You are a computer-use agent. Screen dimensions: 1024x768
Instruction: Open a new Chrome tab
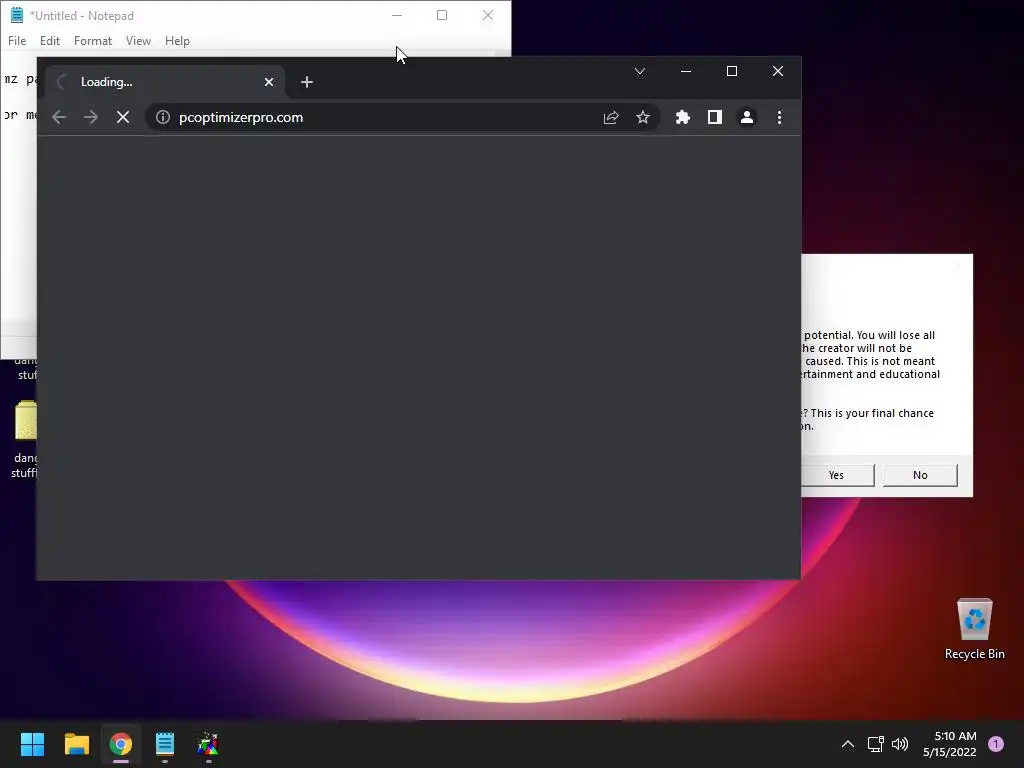pyautogui.click(x=307, y=82)
